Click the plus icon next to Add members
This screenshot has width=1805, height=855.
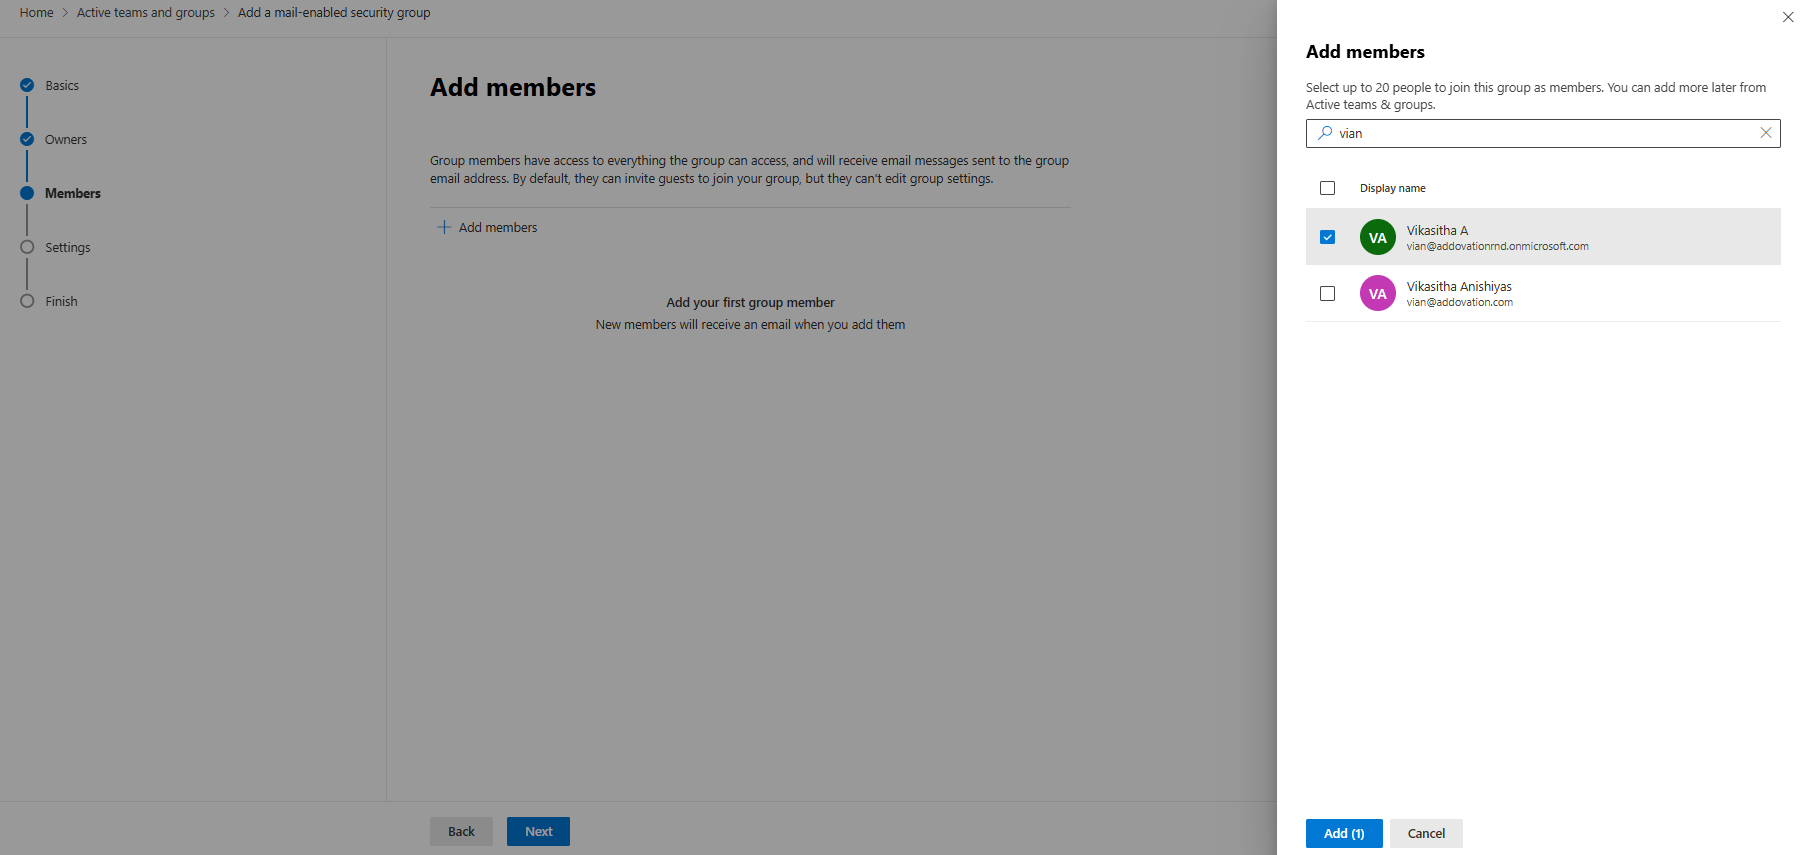[444, 227]
